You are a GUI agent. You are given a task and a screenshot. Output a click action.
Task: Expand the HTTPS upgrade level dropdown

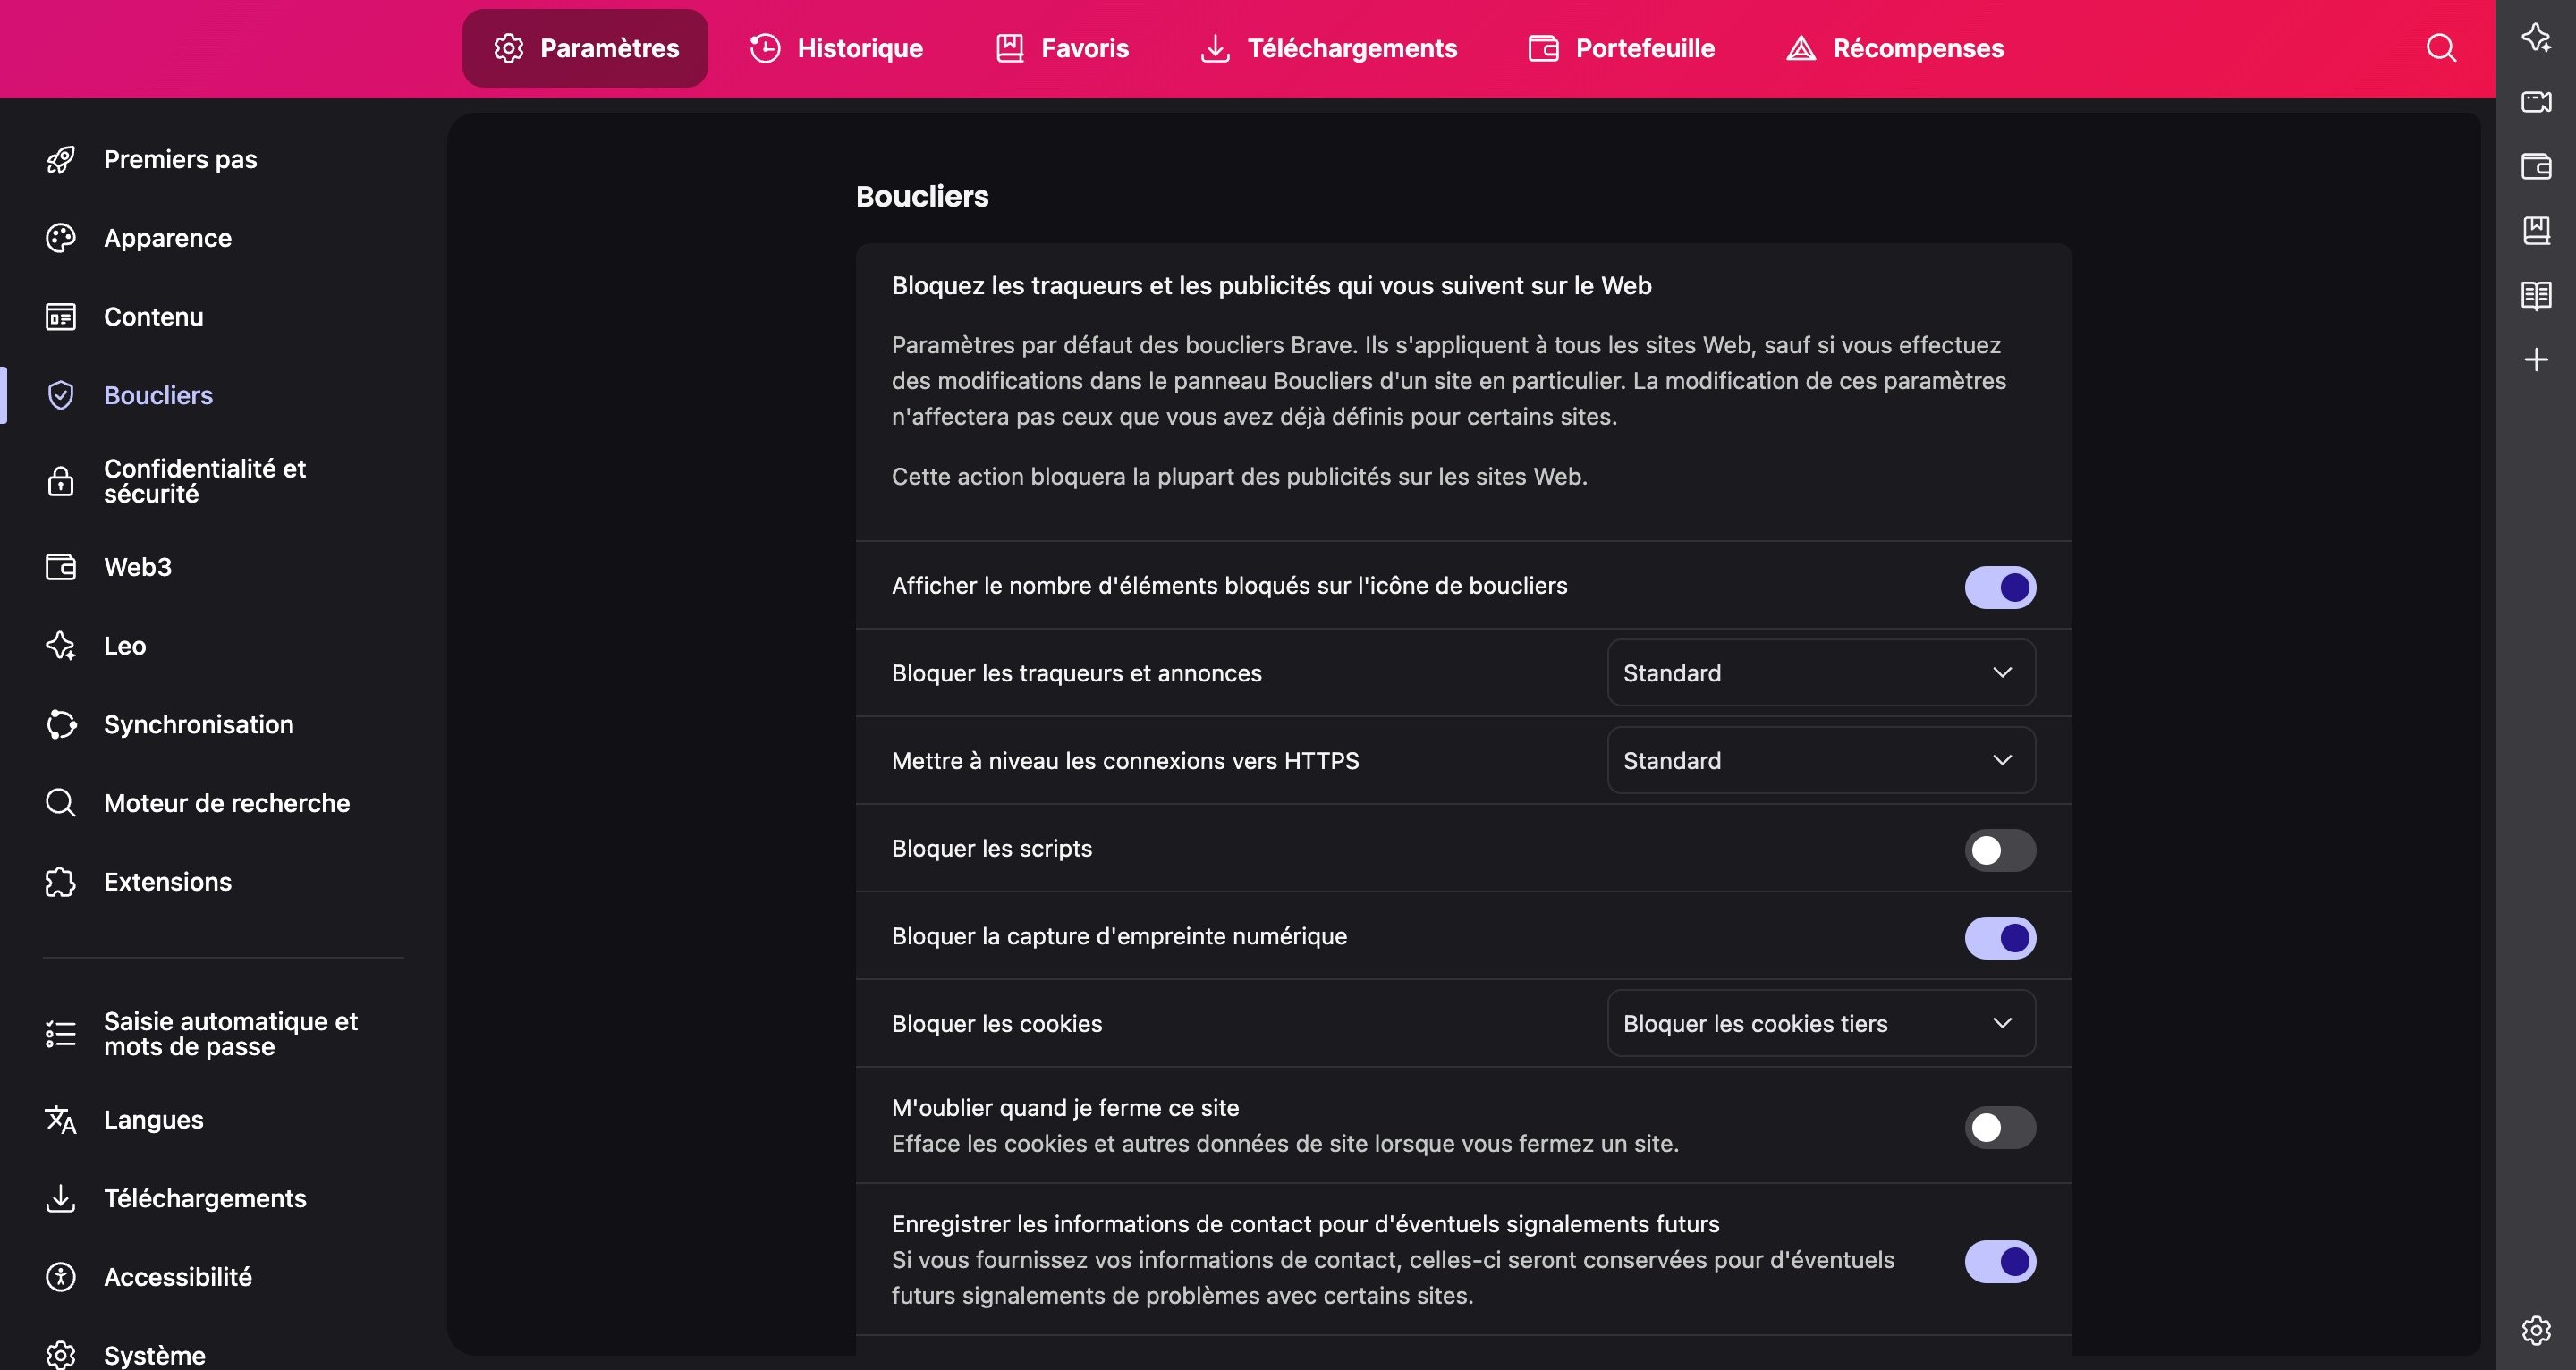1819,760
